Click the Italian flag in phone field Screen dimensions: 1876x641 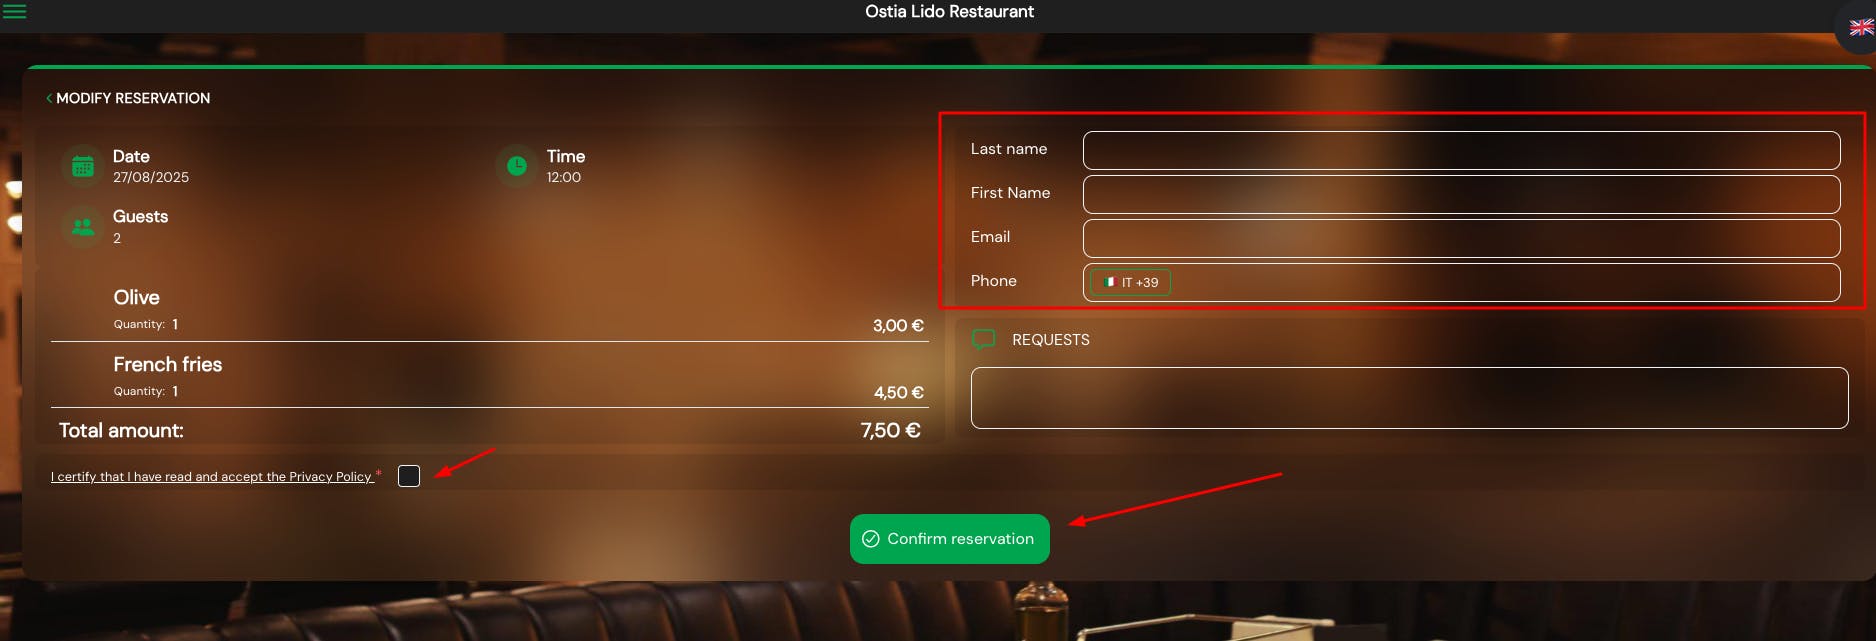(x=1109, y=282)
